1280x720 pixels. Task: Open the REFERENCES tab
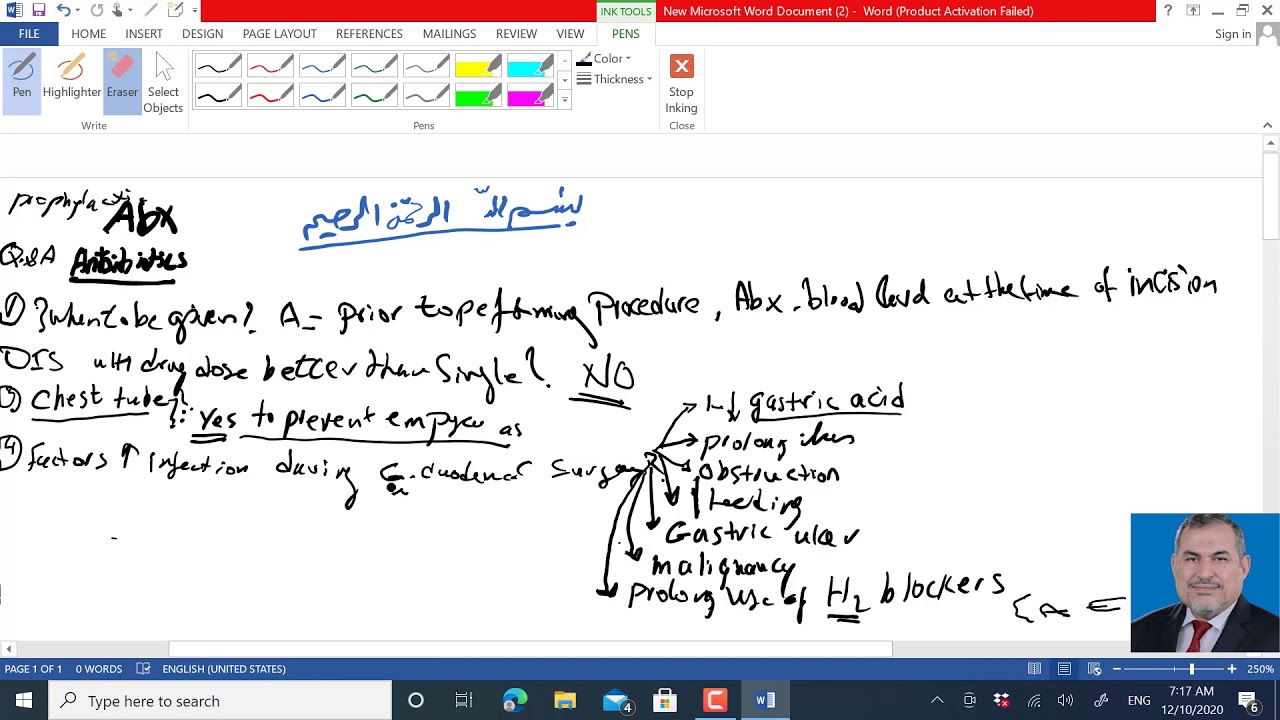[369, 34]
